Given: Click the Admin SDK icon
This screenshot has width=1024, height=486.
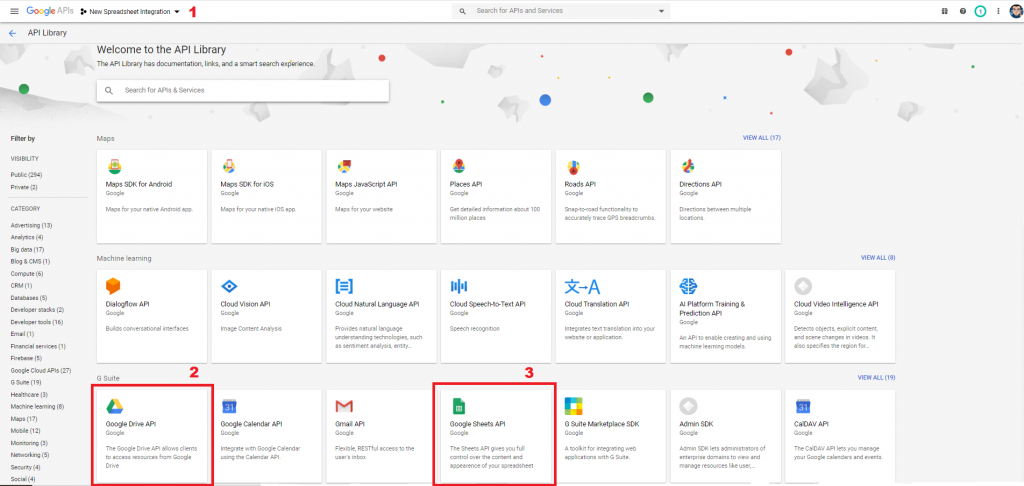Looking at the screenshot, I should pyautogui.click(x=688, y=406).
